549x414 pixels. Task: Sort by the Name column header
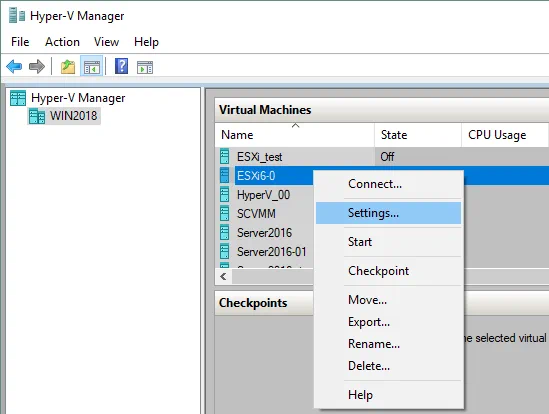[294, 135]
